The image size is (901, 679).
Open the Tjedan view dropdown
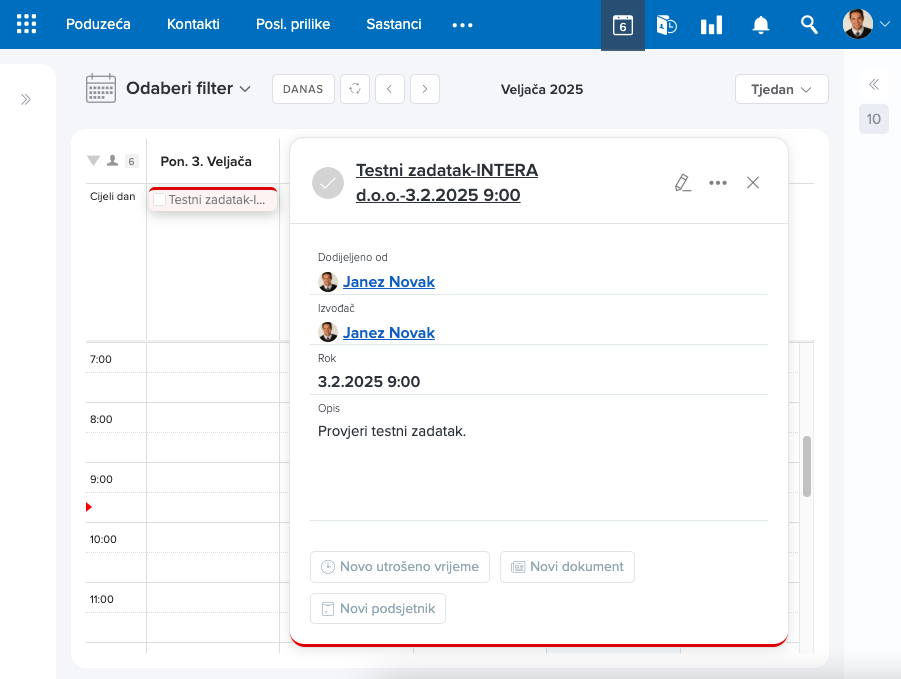781,89
